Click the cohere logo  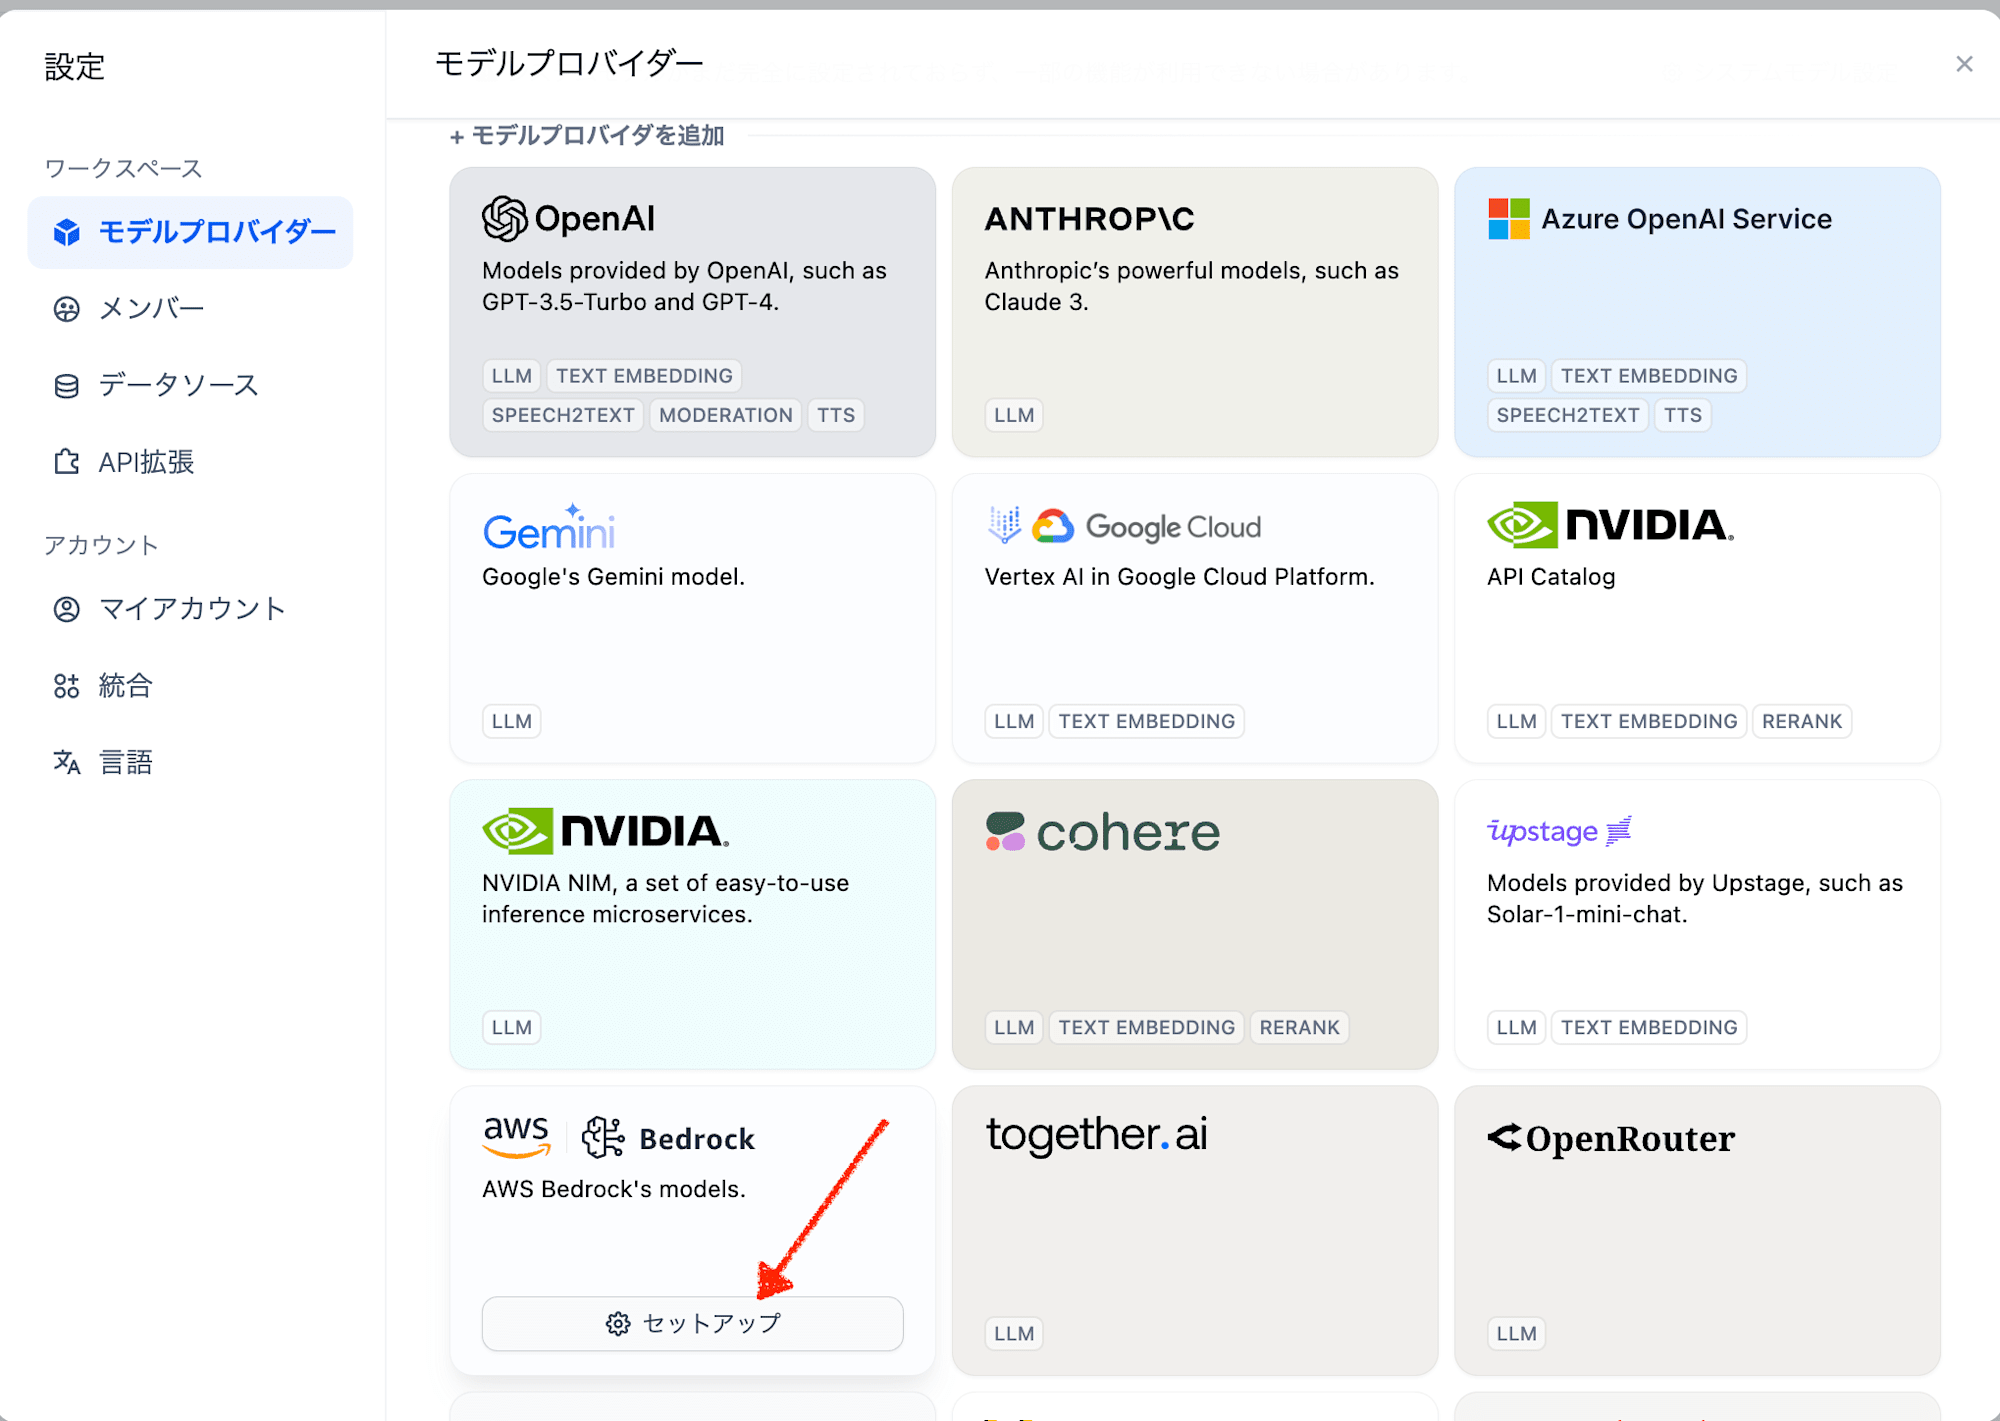(x=1103, y=832)
